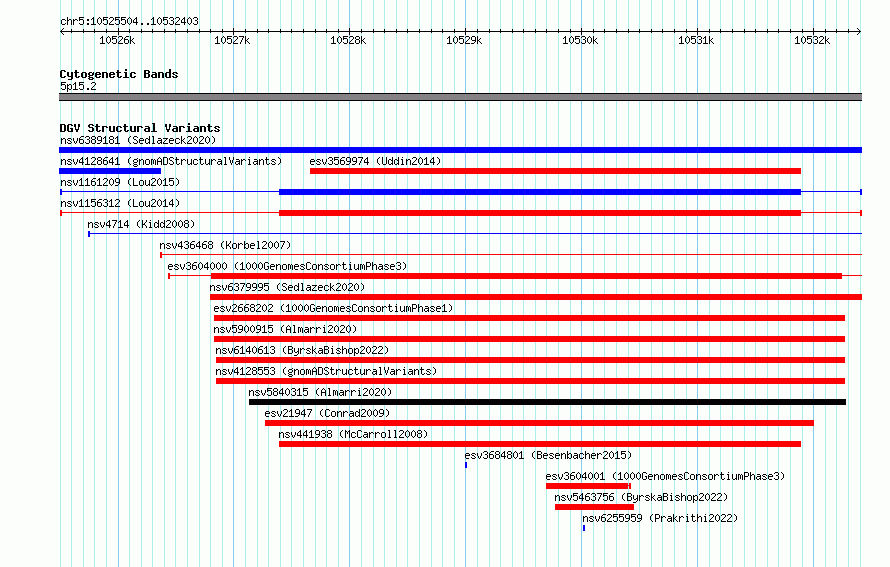Click the black nsv5840315 variant bar

tap(547, 402)
